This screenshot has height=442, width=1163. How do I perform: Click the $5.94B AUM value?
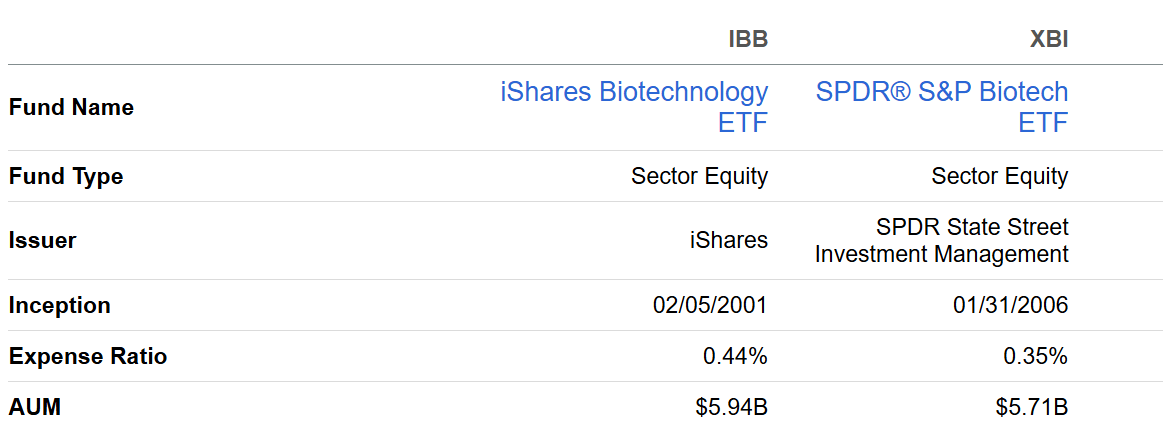click(x=731, y=407)
